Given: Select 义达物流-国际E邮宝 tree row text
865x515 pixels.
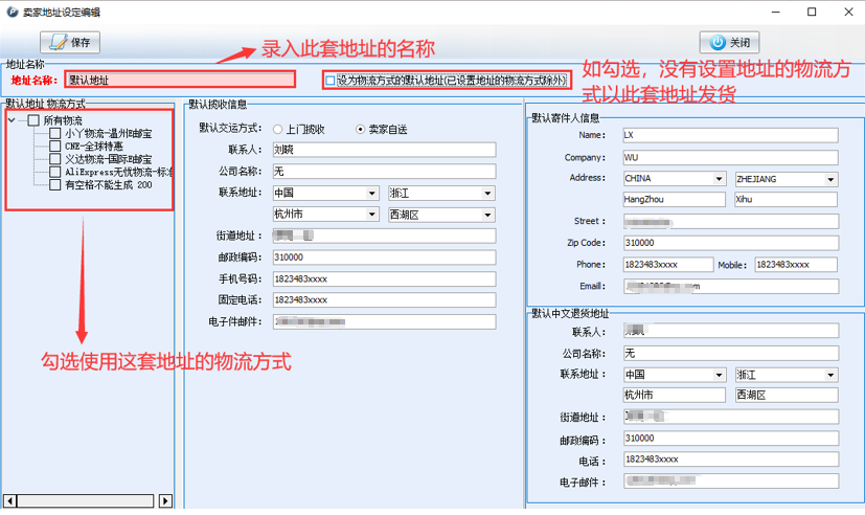Looking at the screenshot, I should click(108, 159).
